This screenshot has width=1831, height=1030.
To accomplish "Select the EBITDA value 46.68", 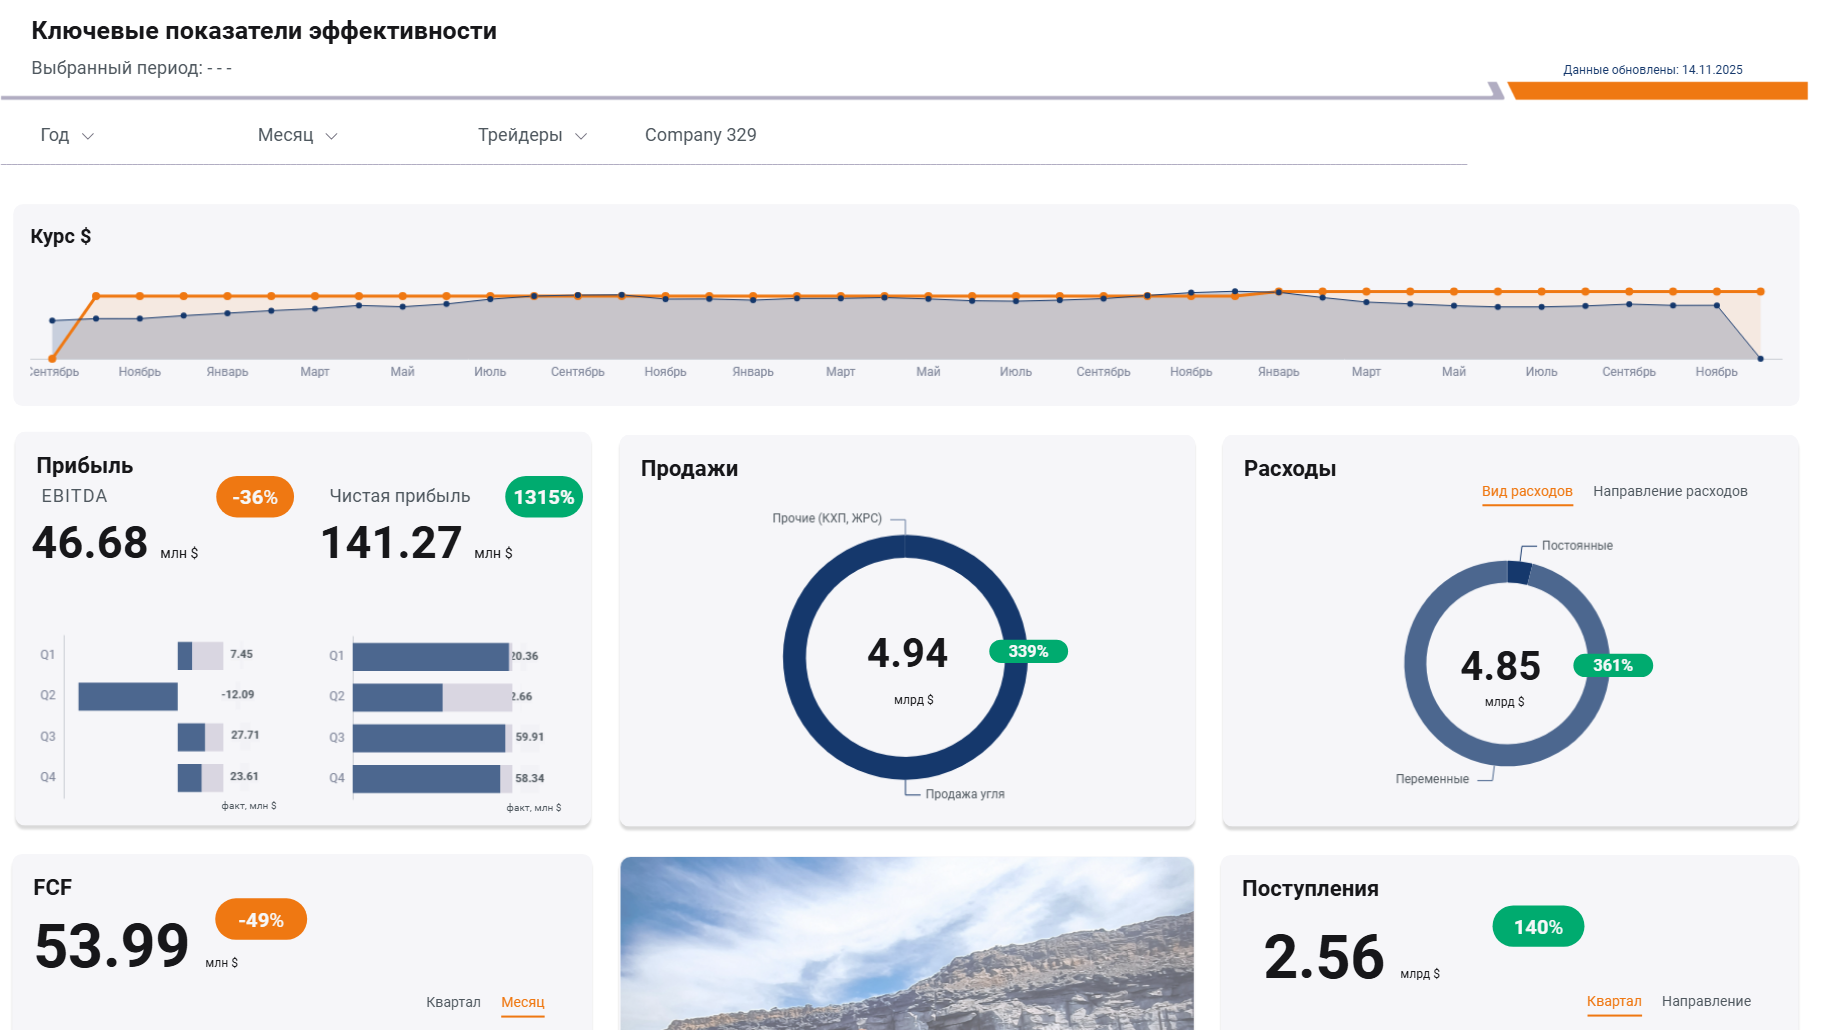I will [90, 543].
